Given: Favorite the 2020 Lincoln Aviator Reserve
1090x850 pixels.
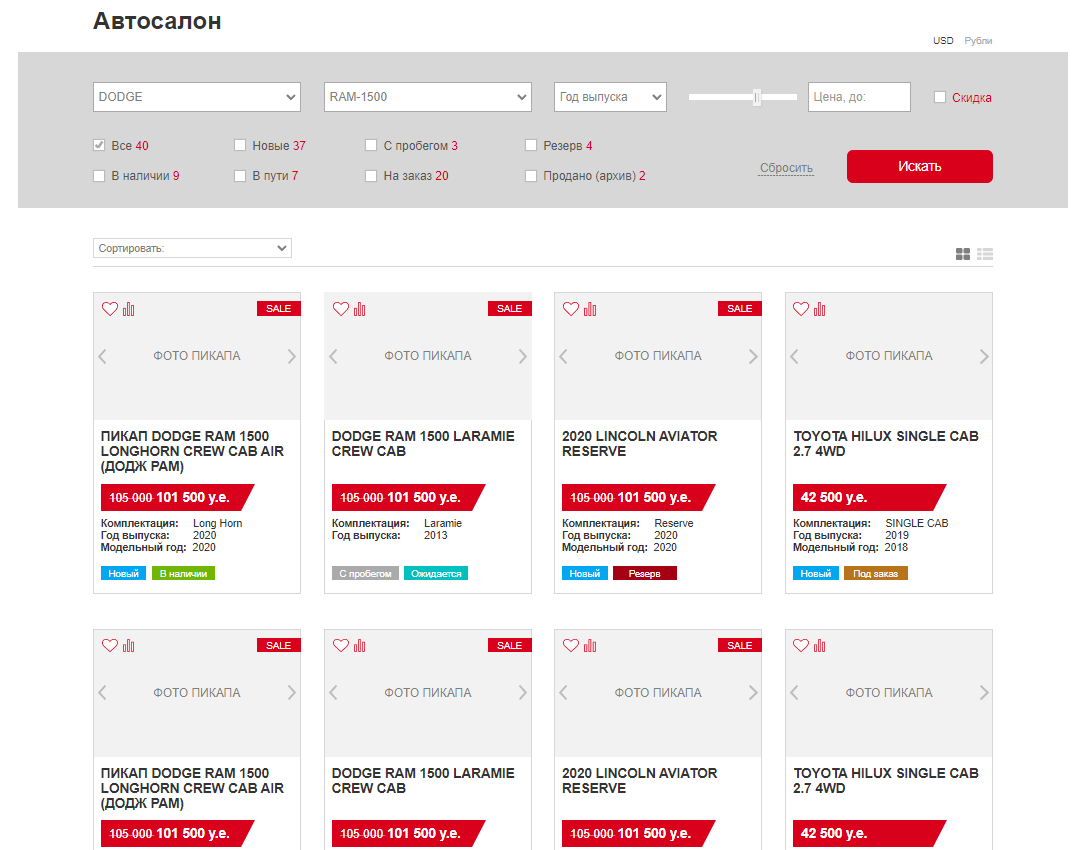Looking at the screenshot, I should point(571,309).
